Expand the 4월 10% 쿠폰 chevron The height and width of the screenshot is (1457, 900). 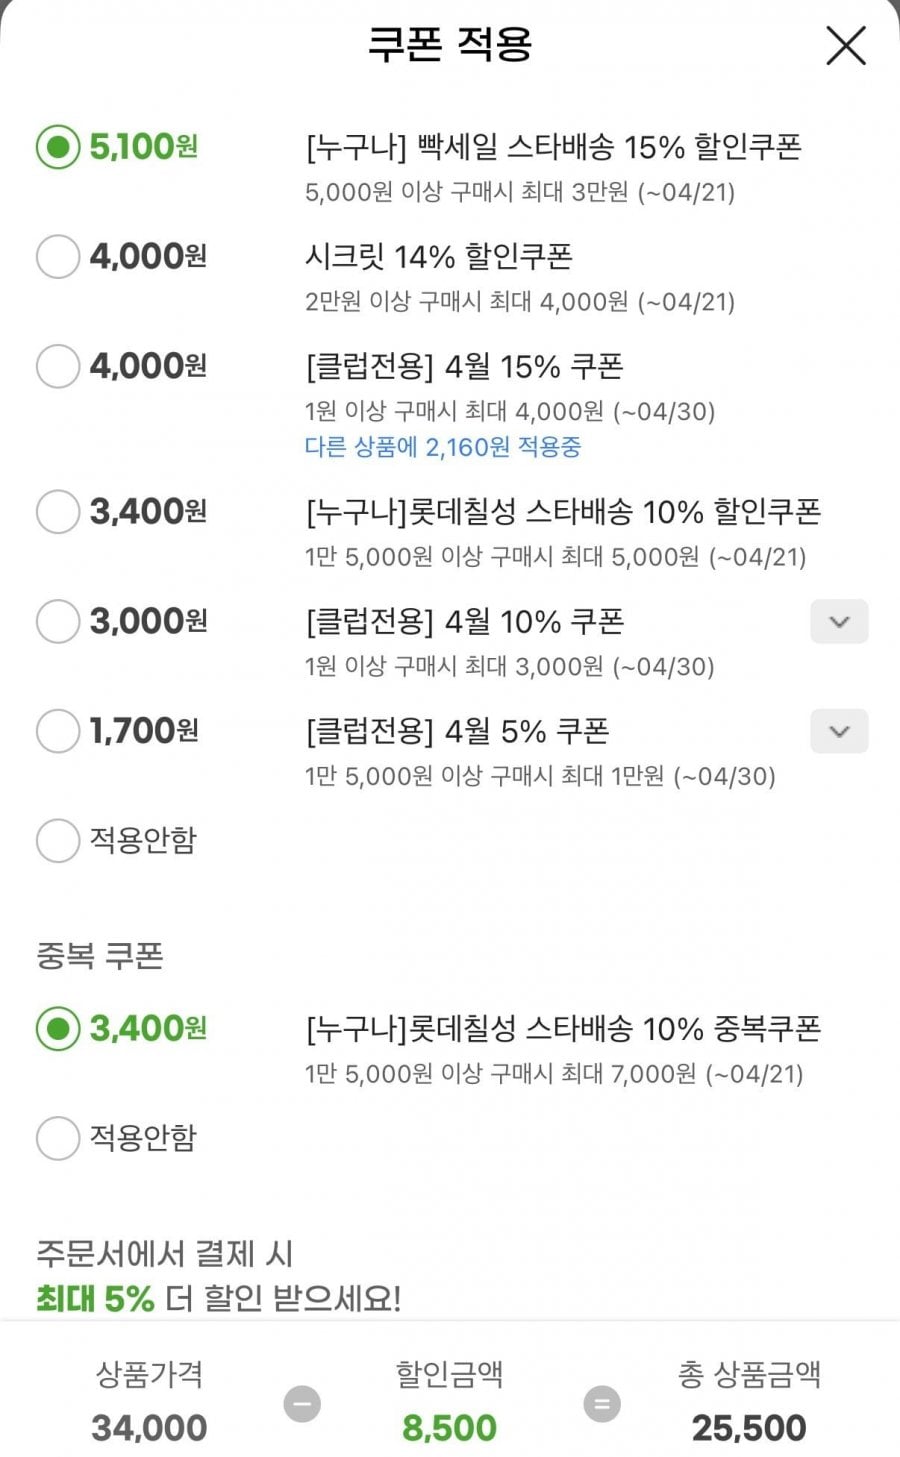click(839, 622)
